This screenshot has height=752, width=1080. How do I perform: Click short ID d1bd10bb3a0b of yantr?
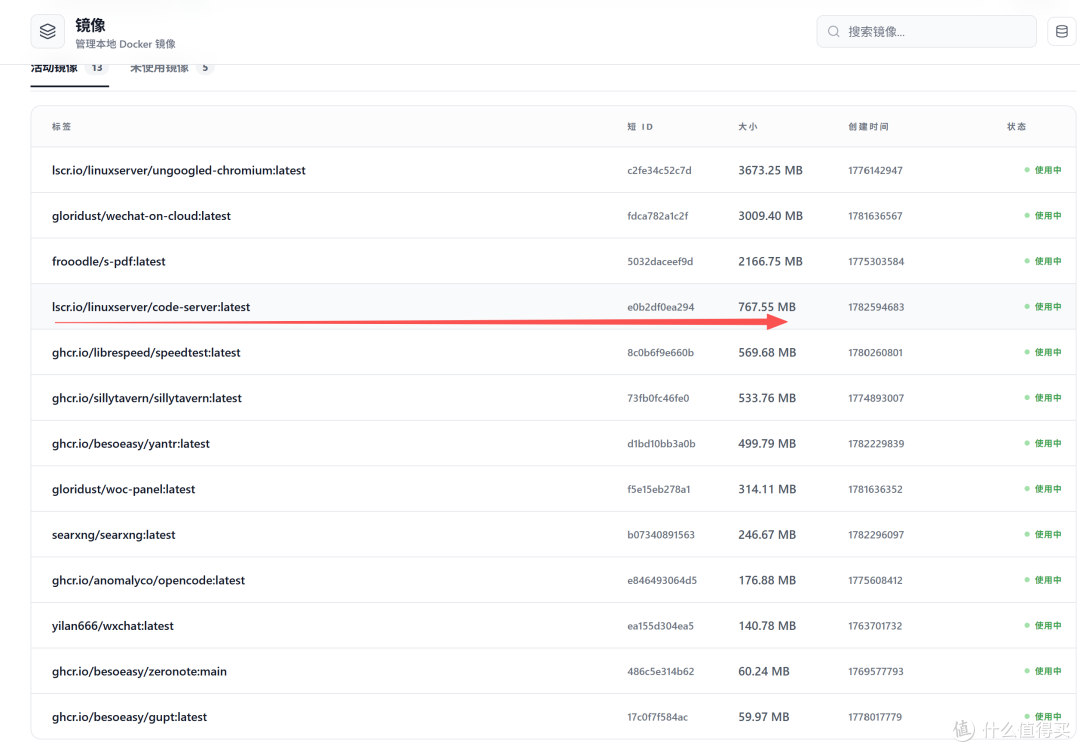[x=661, y=443]
